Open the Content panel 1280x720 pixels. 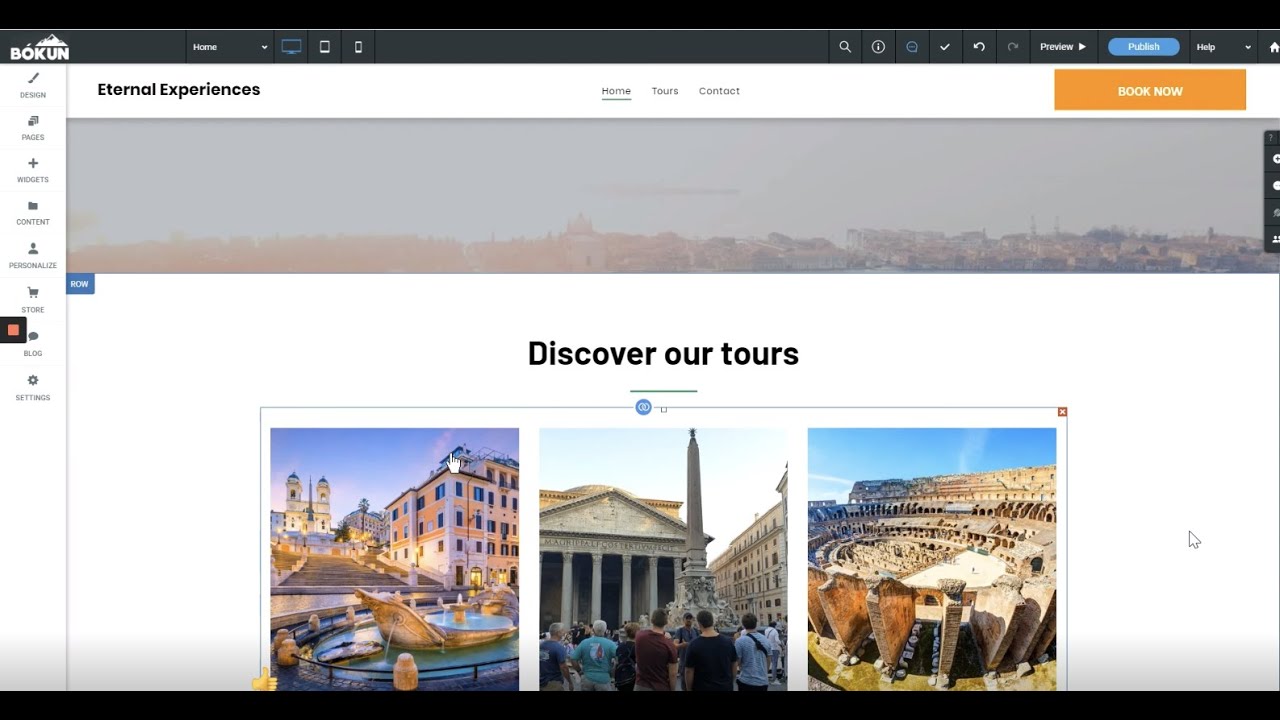(33, 212)
